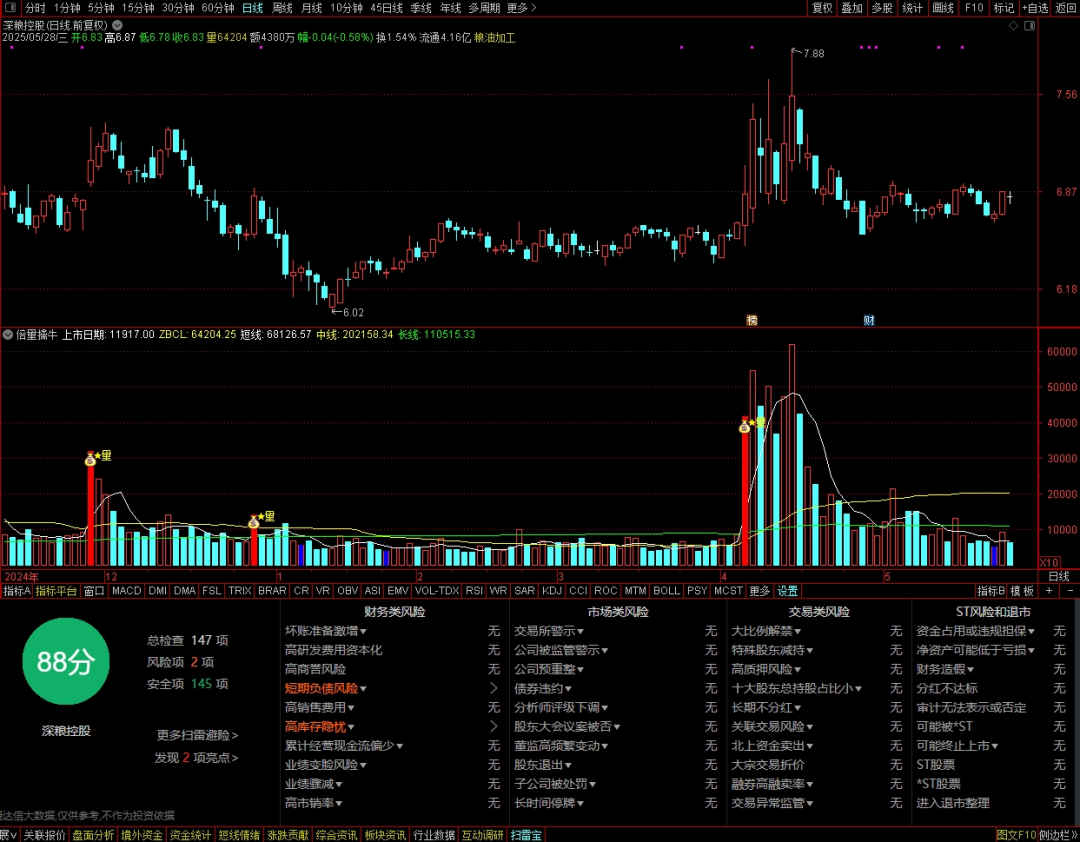Add the stock with +自选
The width and height of the screenshot is (1080, 842).
click(1035, 8)
